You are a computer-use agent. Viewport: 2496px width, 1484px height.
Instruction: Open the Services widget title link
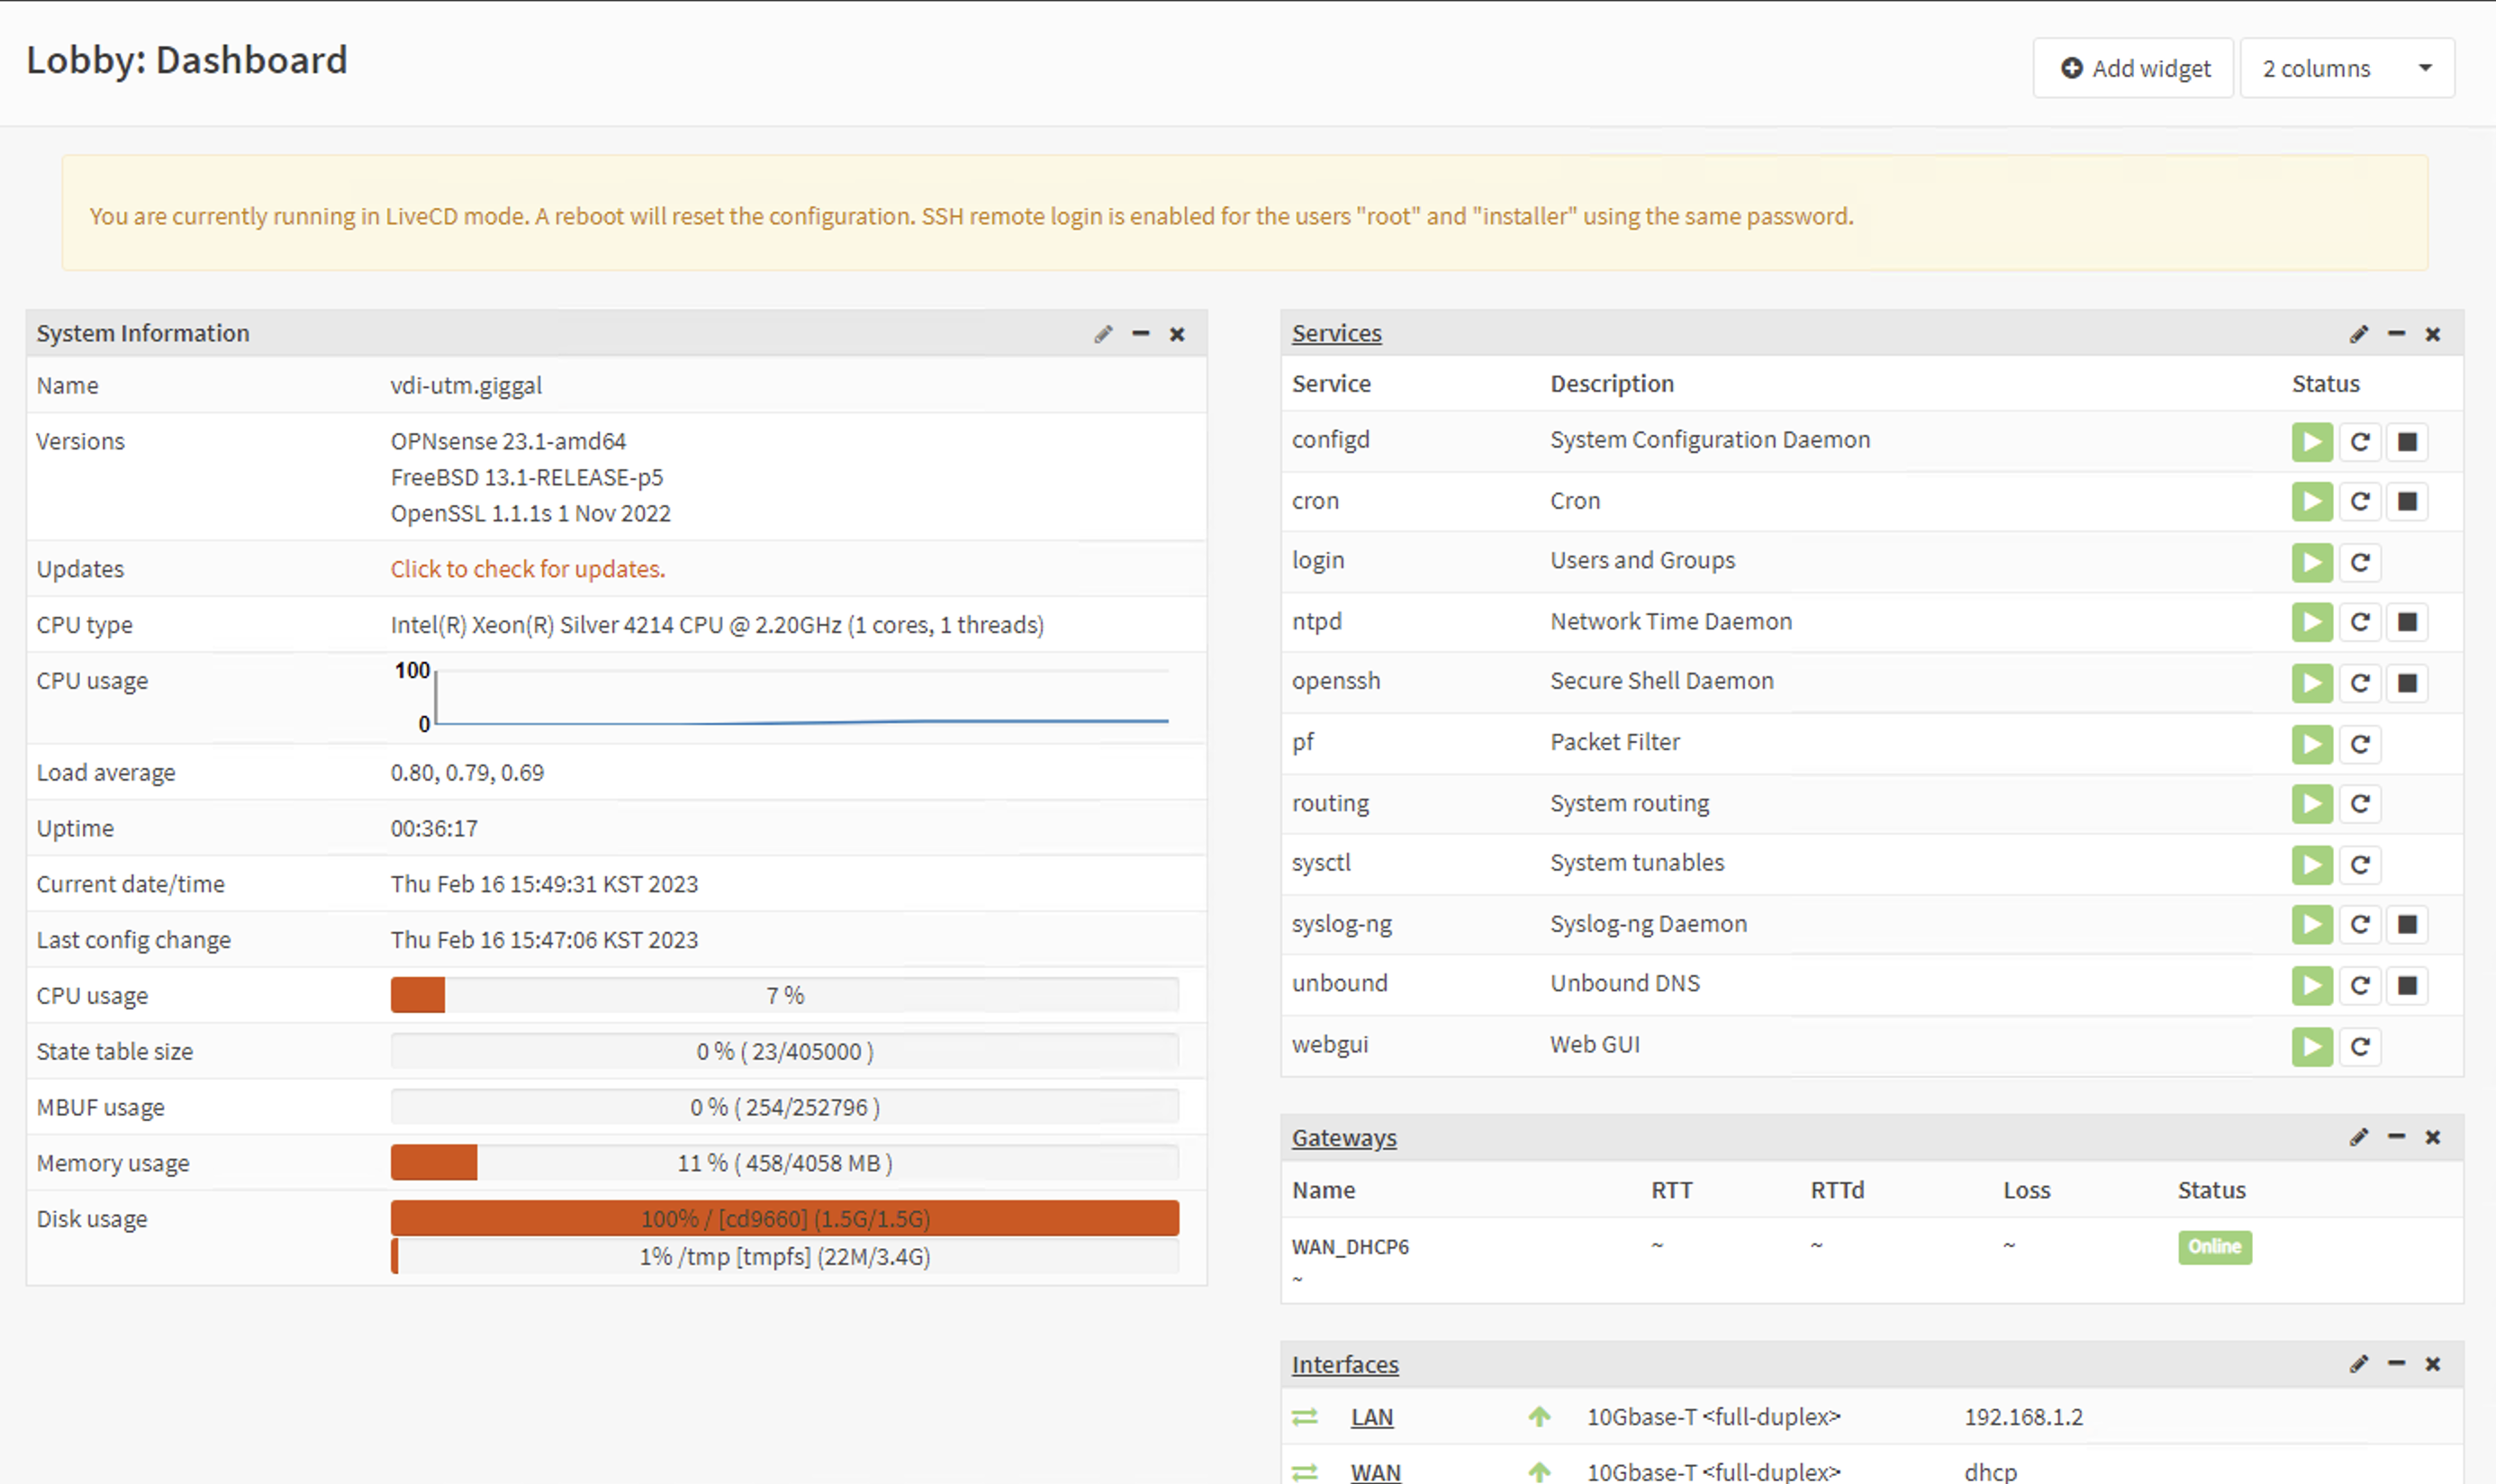(1336, 334)
